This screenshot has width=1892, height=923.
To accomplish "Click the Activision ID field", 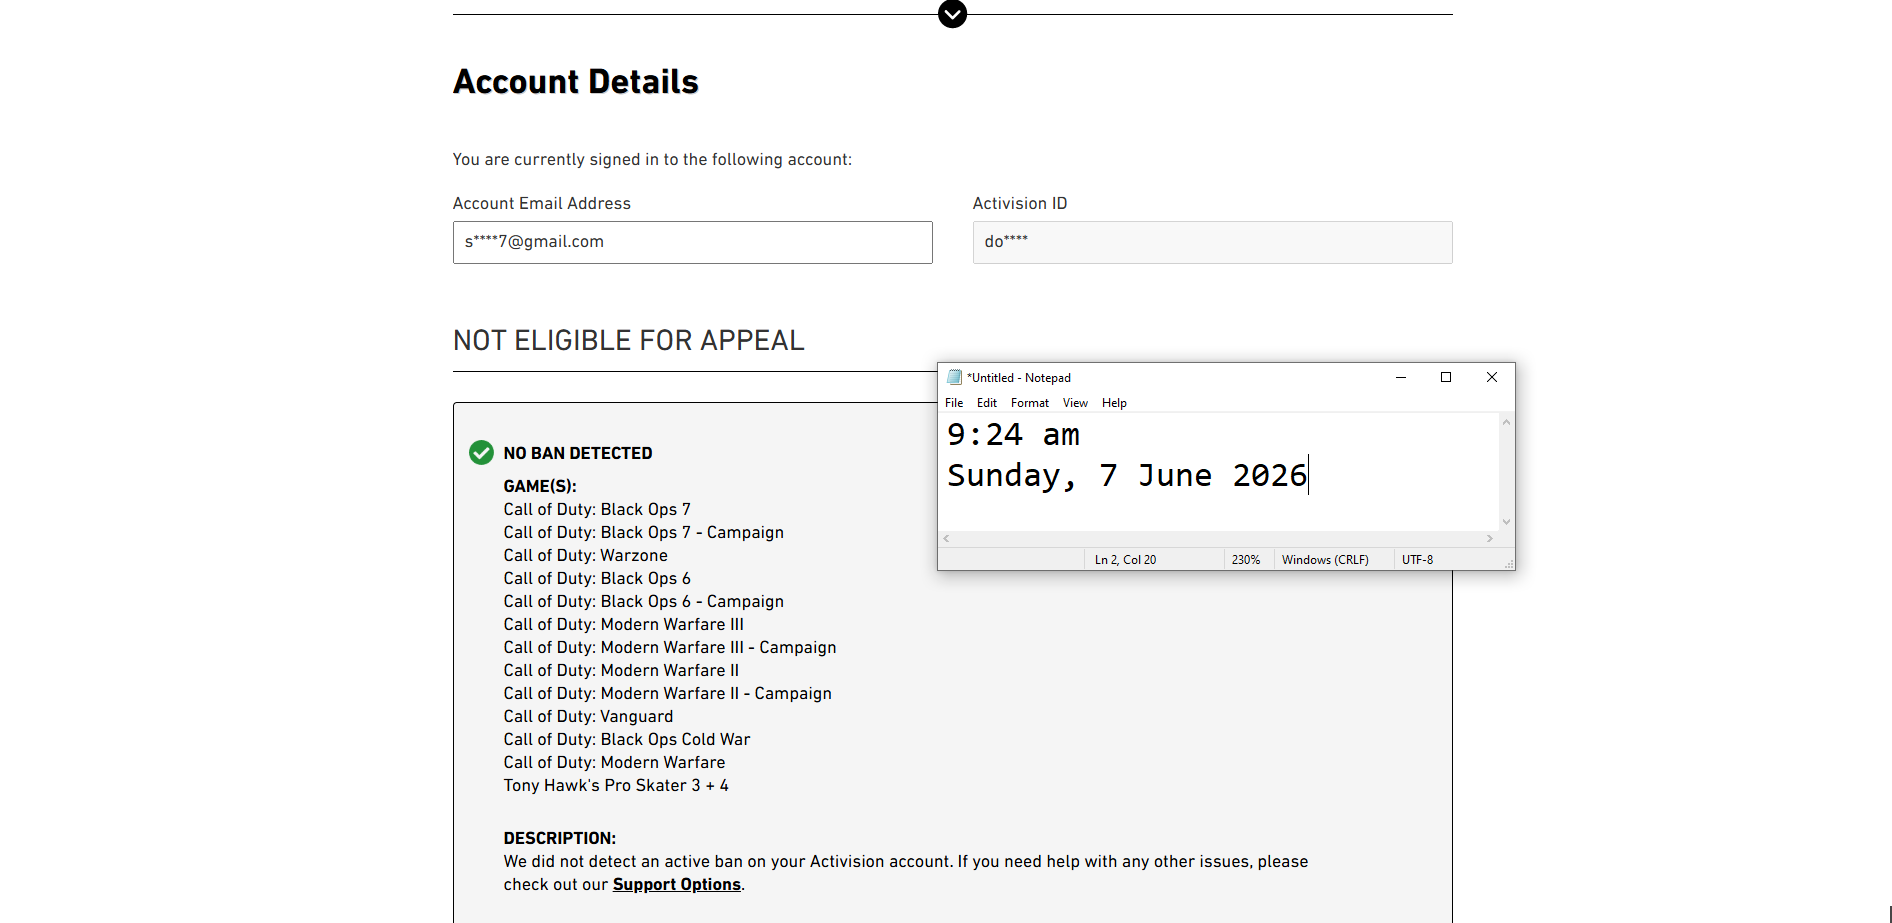I will (x=1212, y=242).
